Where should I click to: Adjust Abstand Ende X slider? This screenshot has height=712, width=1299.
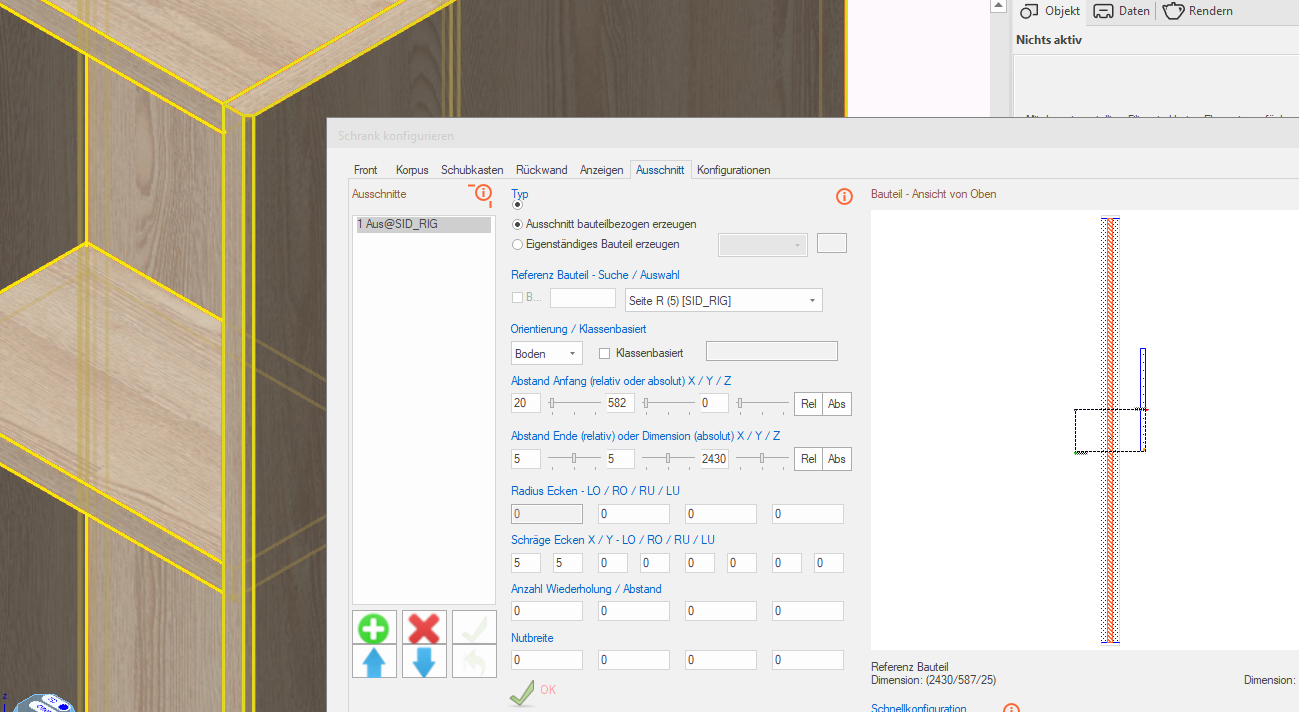point(573,458)
